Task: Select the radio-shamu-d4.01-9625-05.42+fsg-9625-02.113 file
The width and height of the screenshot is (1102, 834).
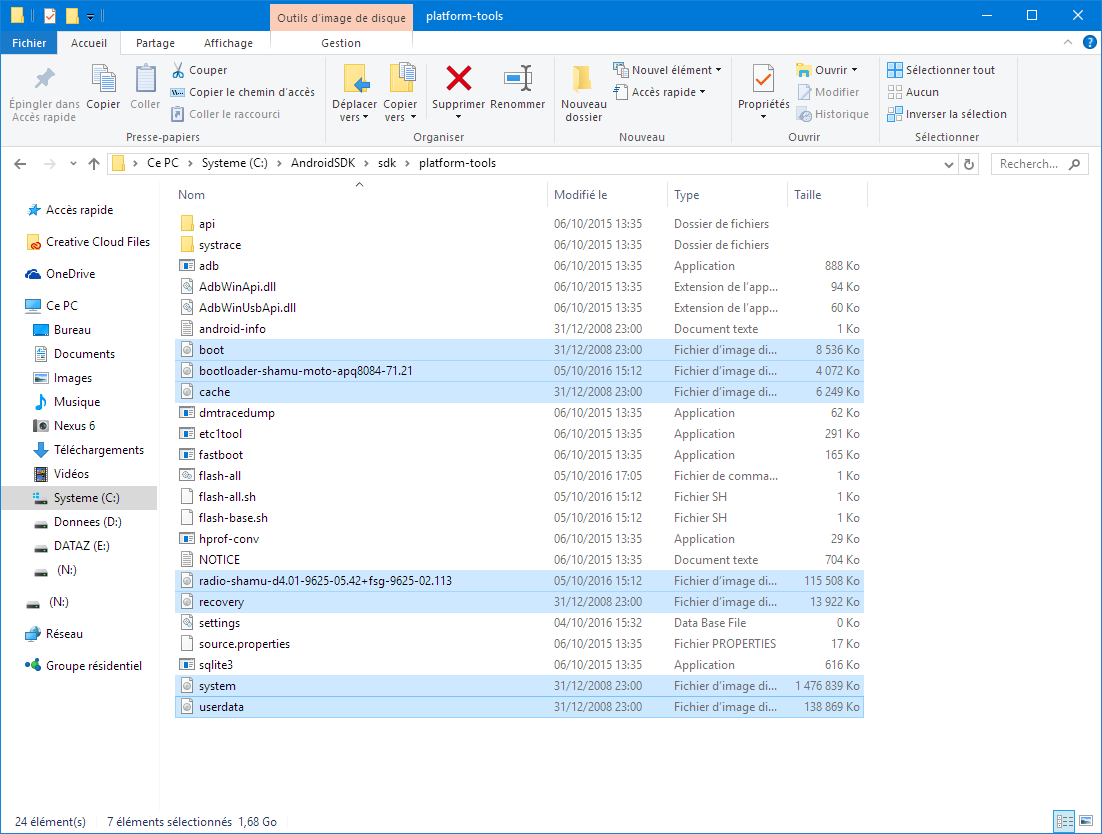Action: 519,580
